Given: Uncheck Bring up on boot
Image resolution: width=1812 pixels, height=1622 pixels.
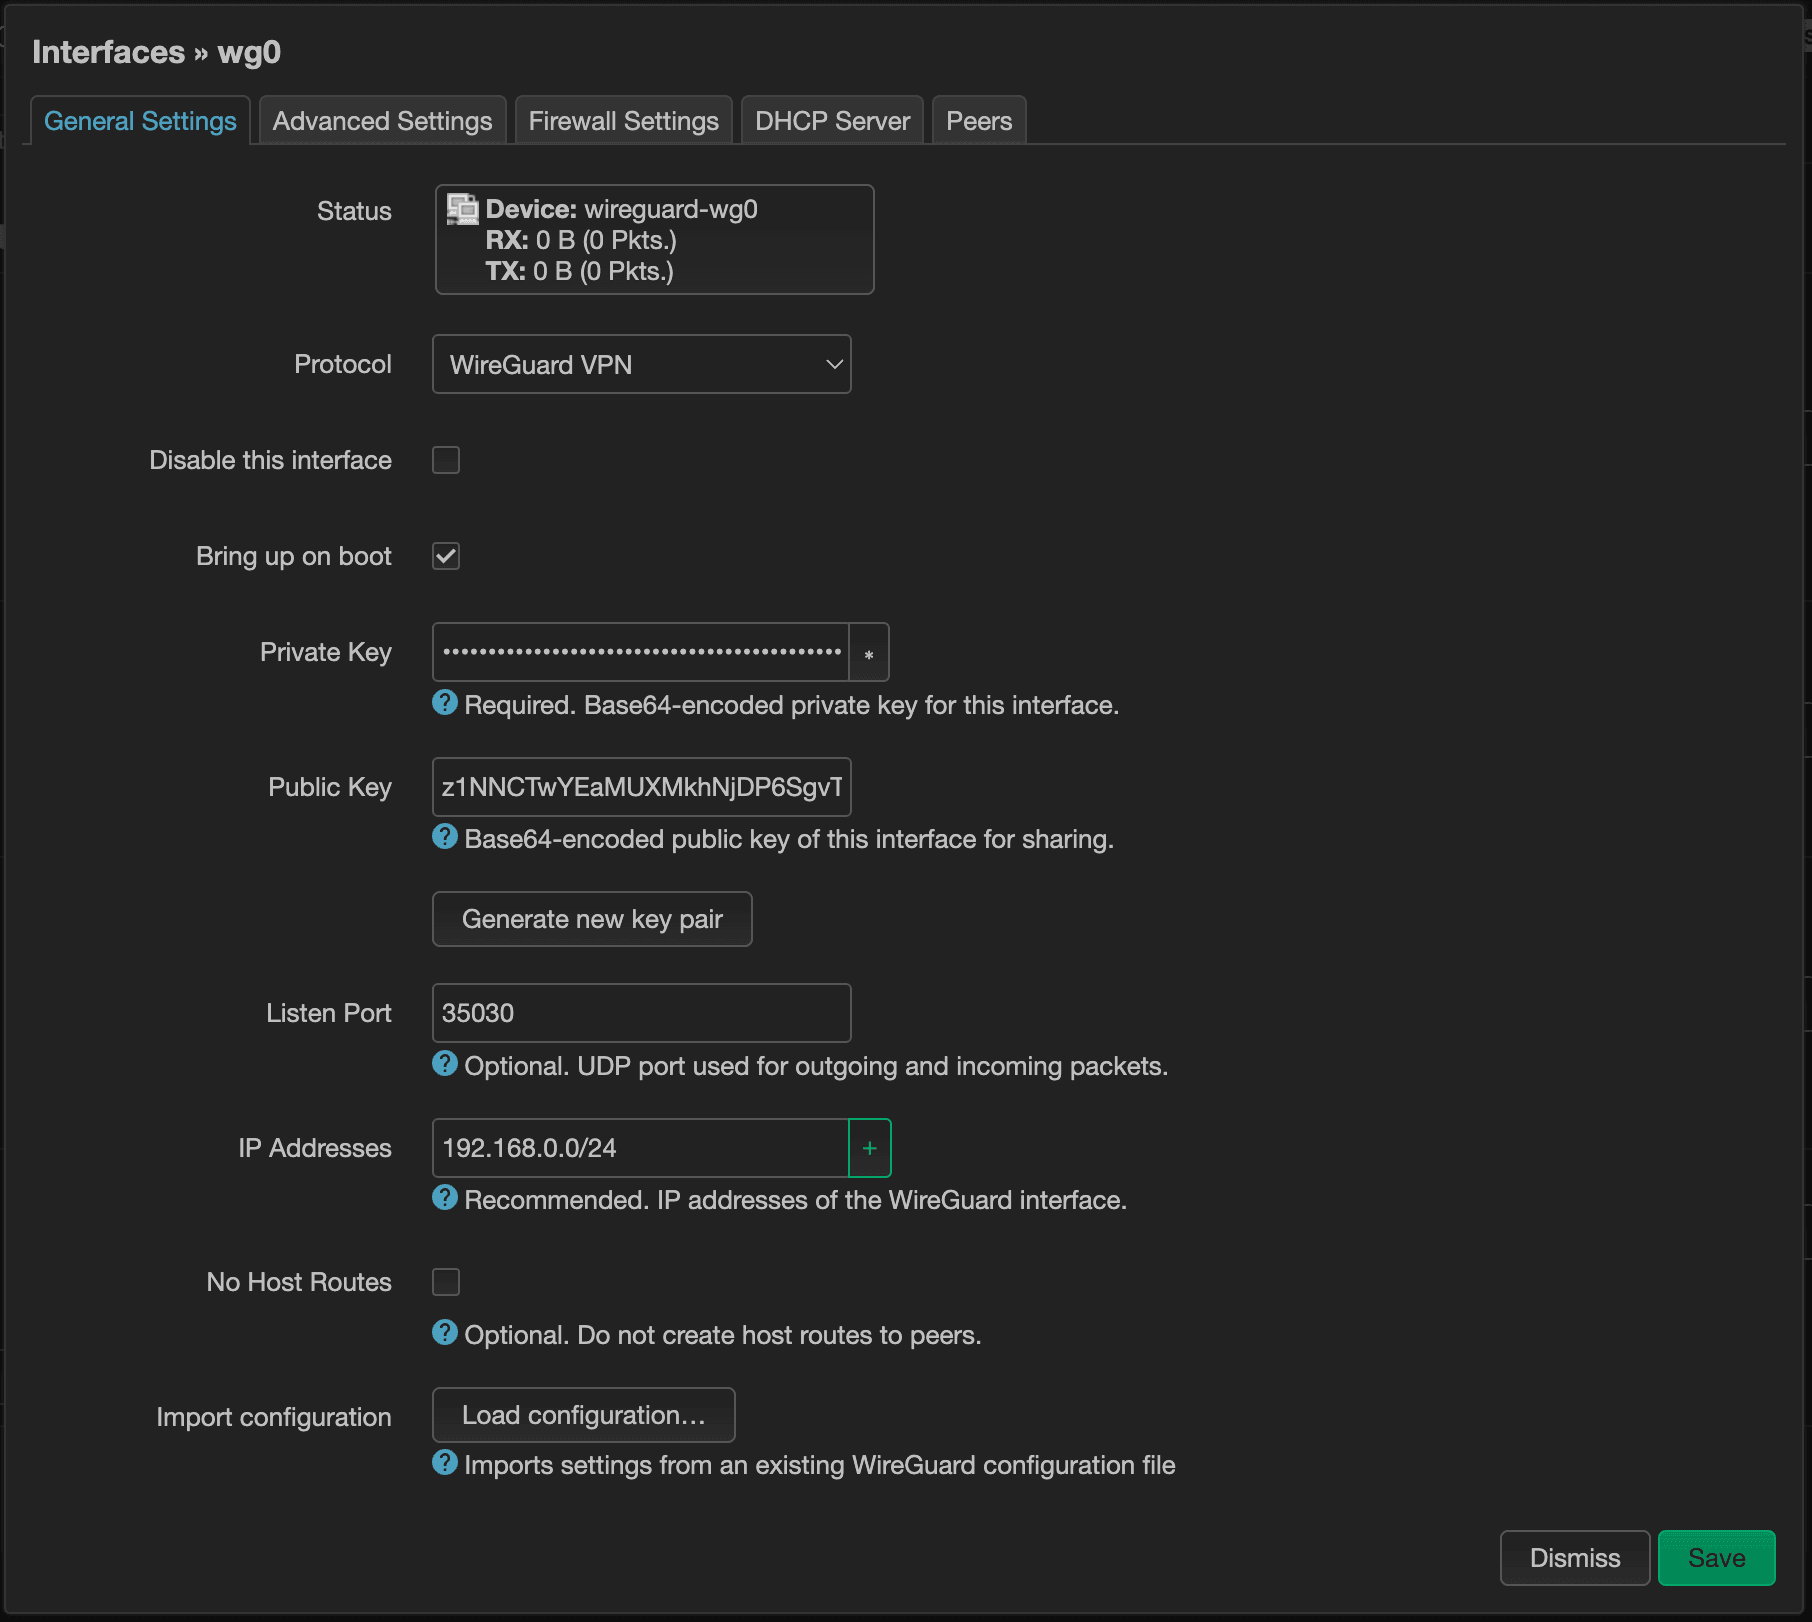Looking at the screenshot, I should pos(446,556).
